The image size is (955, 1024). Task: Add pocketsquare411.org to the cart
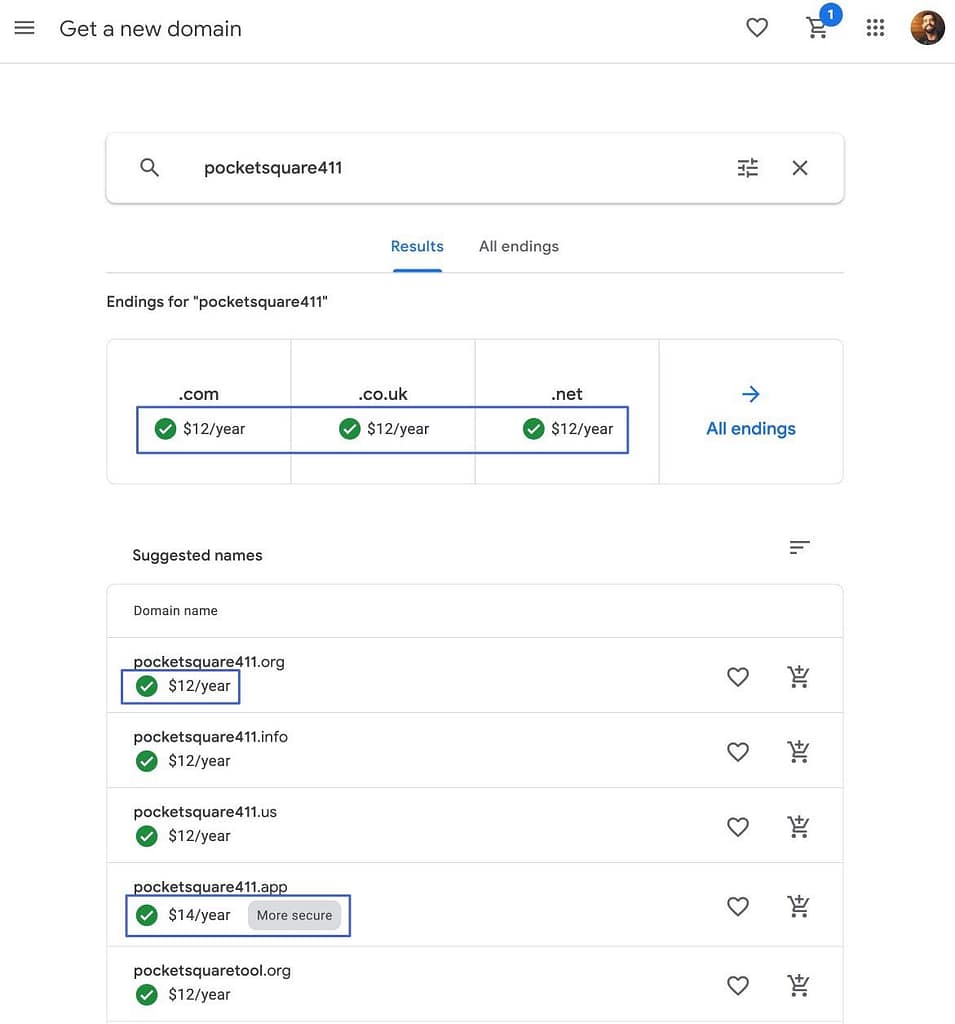(797, 675)
